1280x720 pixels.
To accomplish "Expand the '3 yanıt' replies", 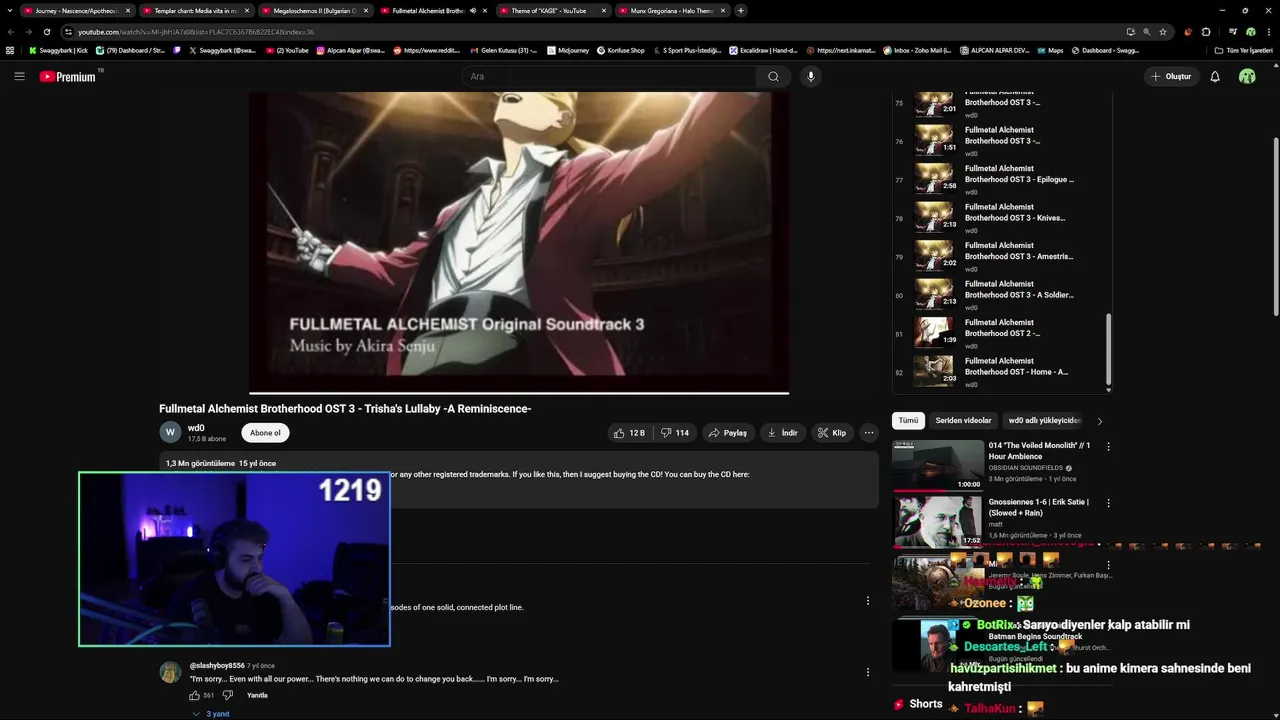I will click(x=212, y=714).
